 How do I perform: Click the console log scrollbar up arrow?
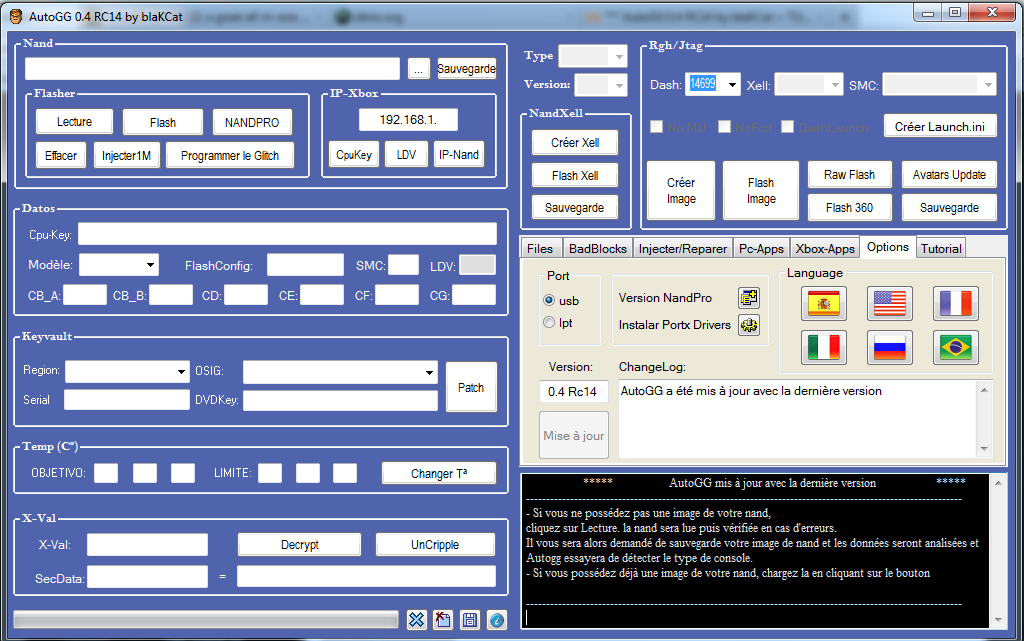(x=998, y=483)
